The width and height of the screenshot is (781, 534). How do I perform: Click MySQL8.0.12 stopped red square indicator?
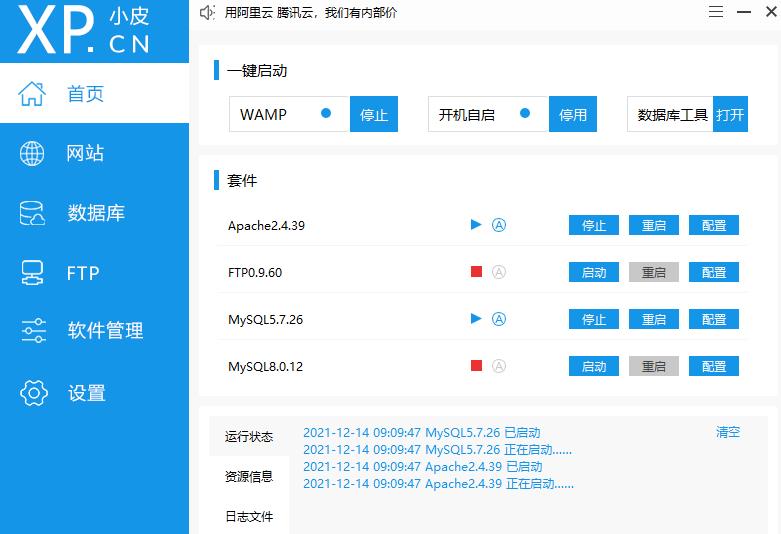coord(476,366)
